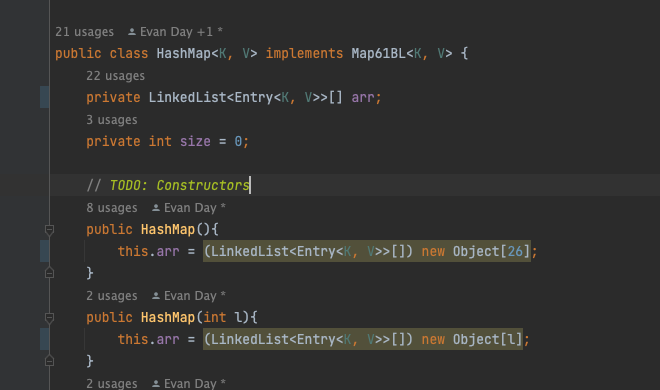Click fold end marker below Object[26] line
The image size is (660, 390).
[x=49, y=273]
